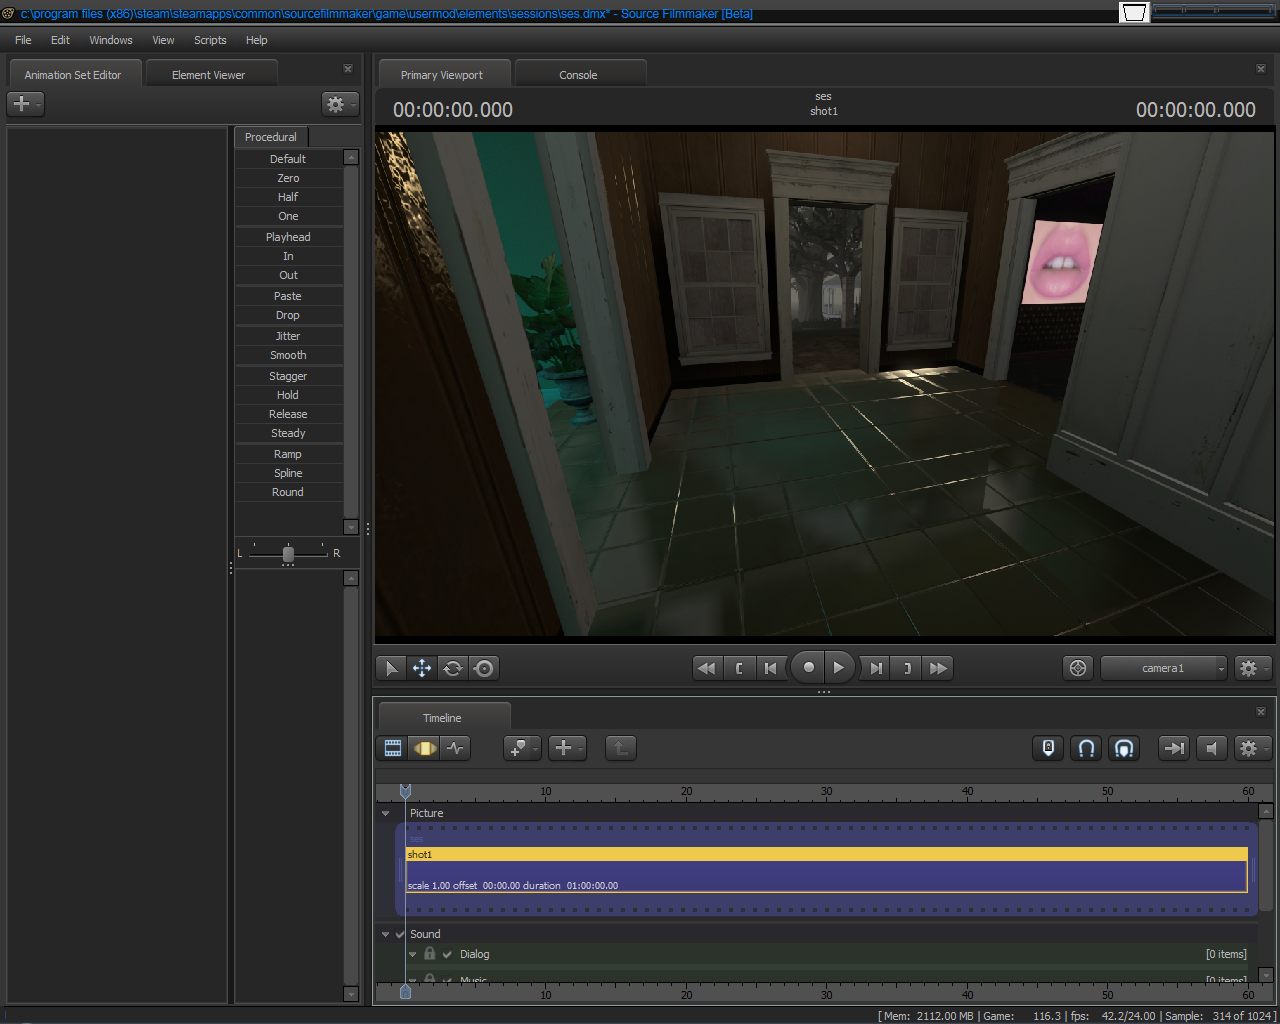The image size is (1280, 1024).
Task: Collapse the Dialog track
Action: 413,954
